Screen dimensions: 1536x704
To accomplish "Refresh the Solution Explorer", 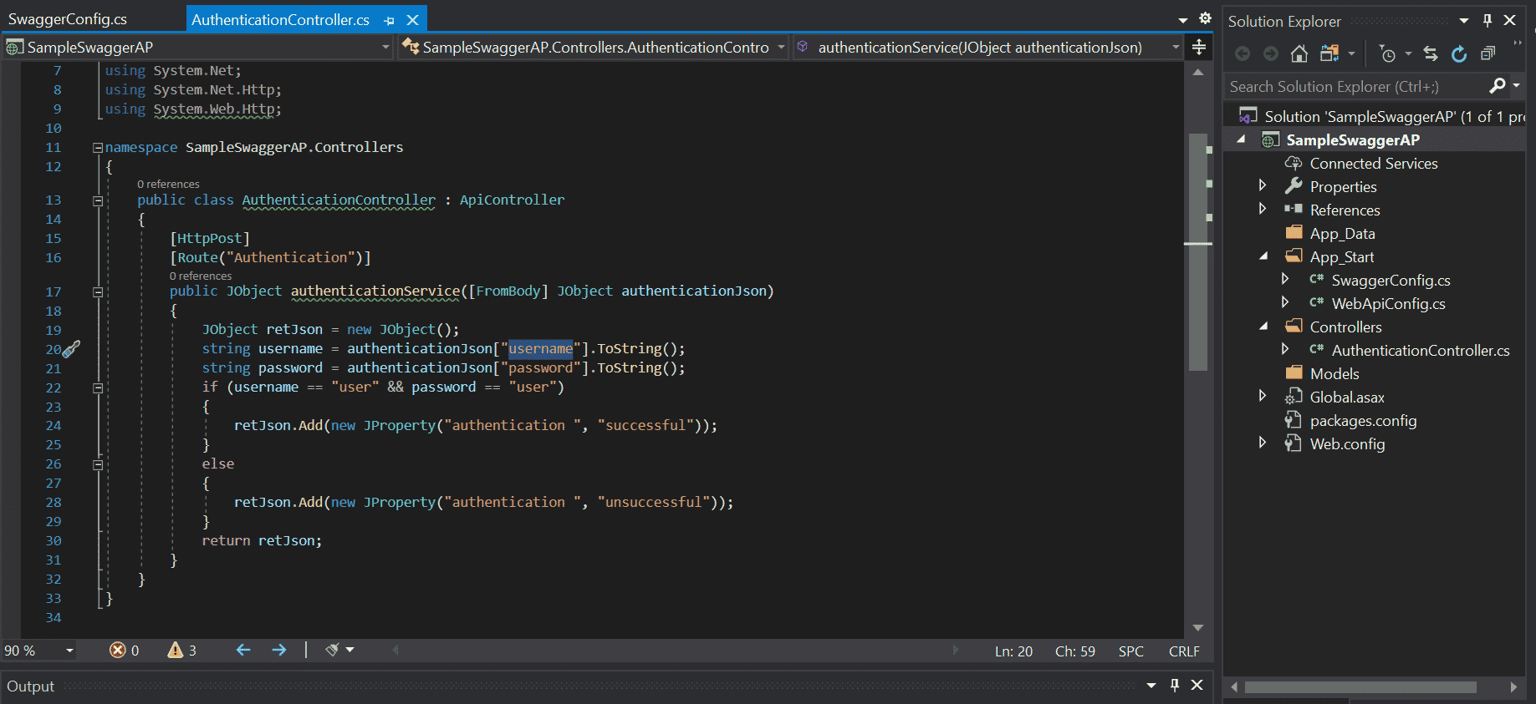I will [1460, 54].
